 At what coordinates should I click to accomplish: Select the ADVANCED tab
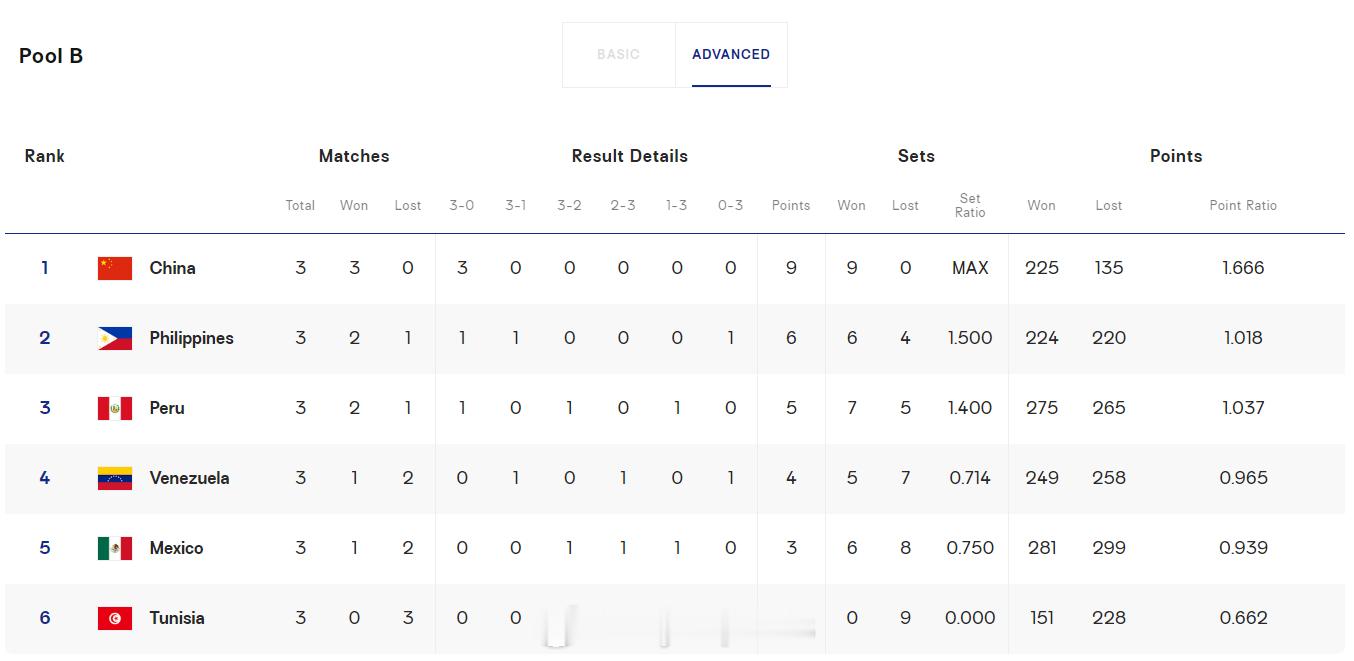point(731,54)
